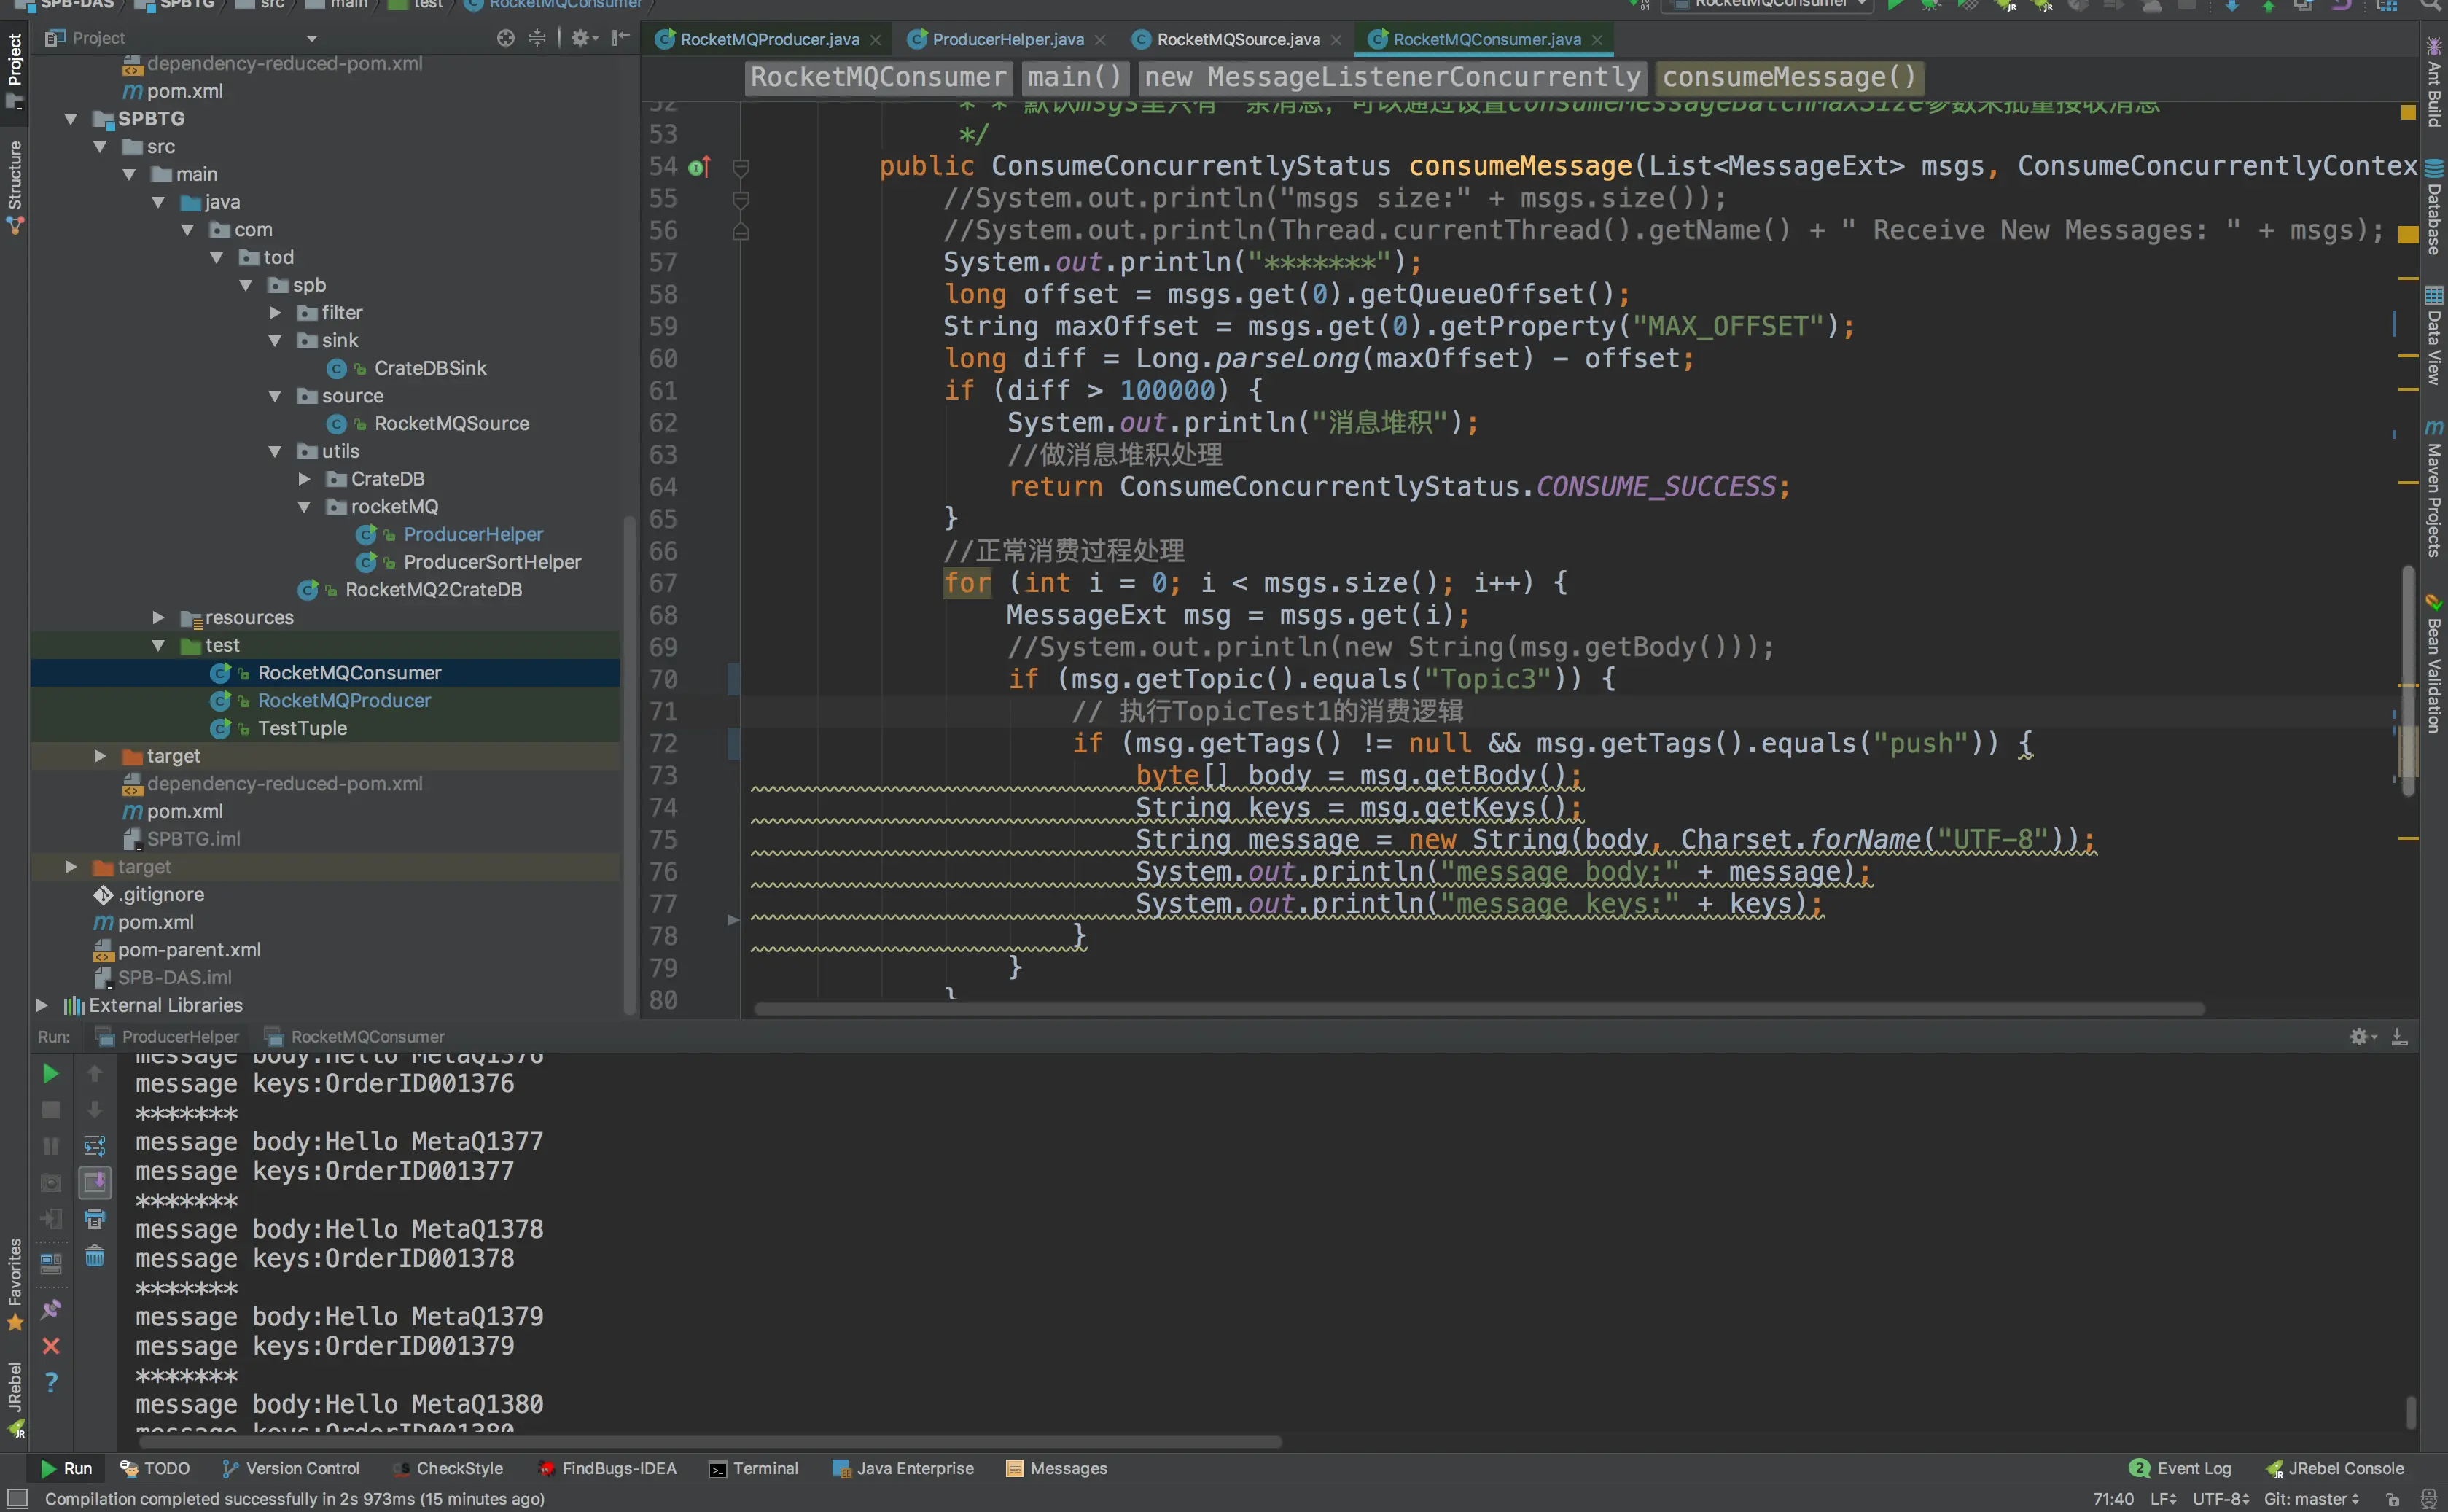Screen dimensions: 2448x1512
Task: Close Run panel with red X icon
Action: [51, 1346]
